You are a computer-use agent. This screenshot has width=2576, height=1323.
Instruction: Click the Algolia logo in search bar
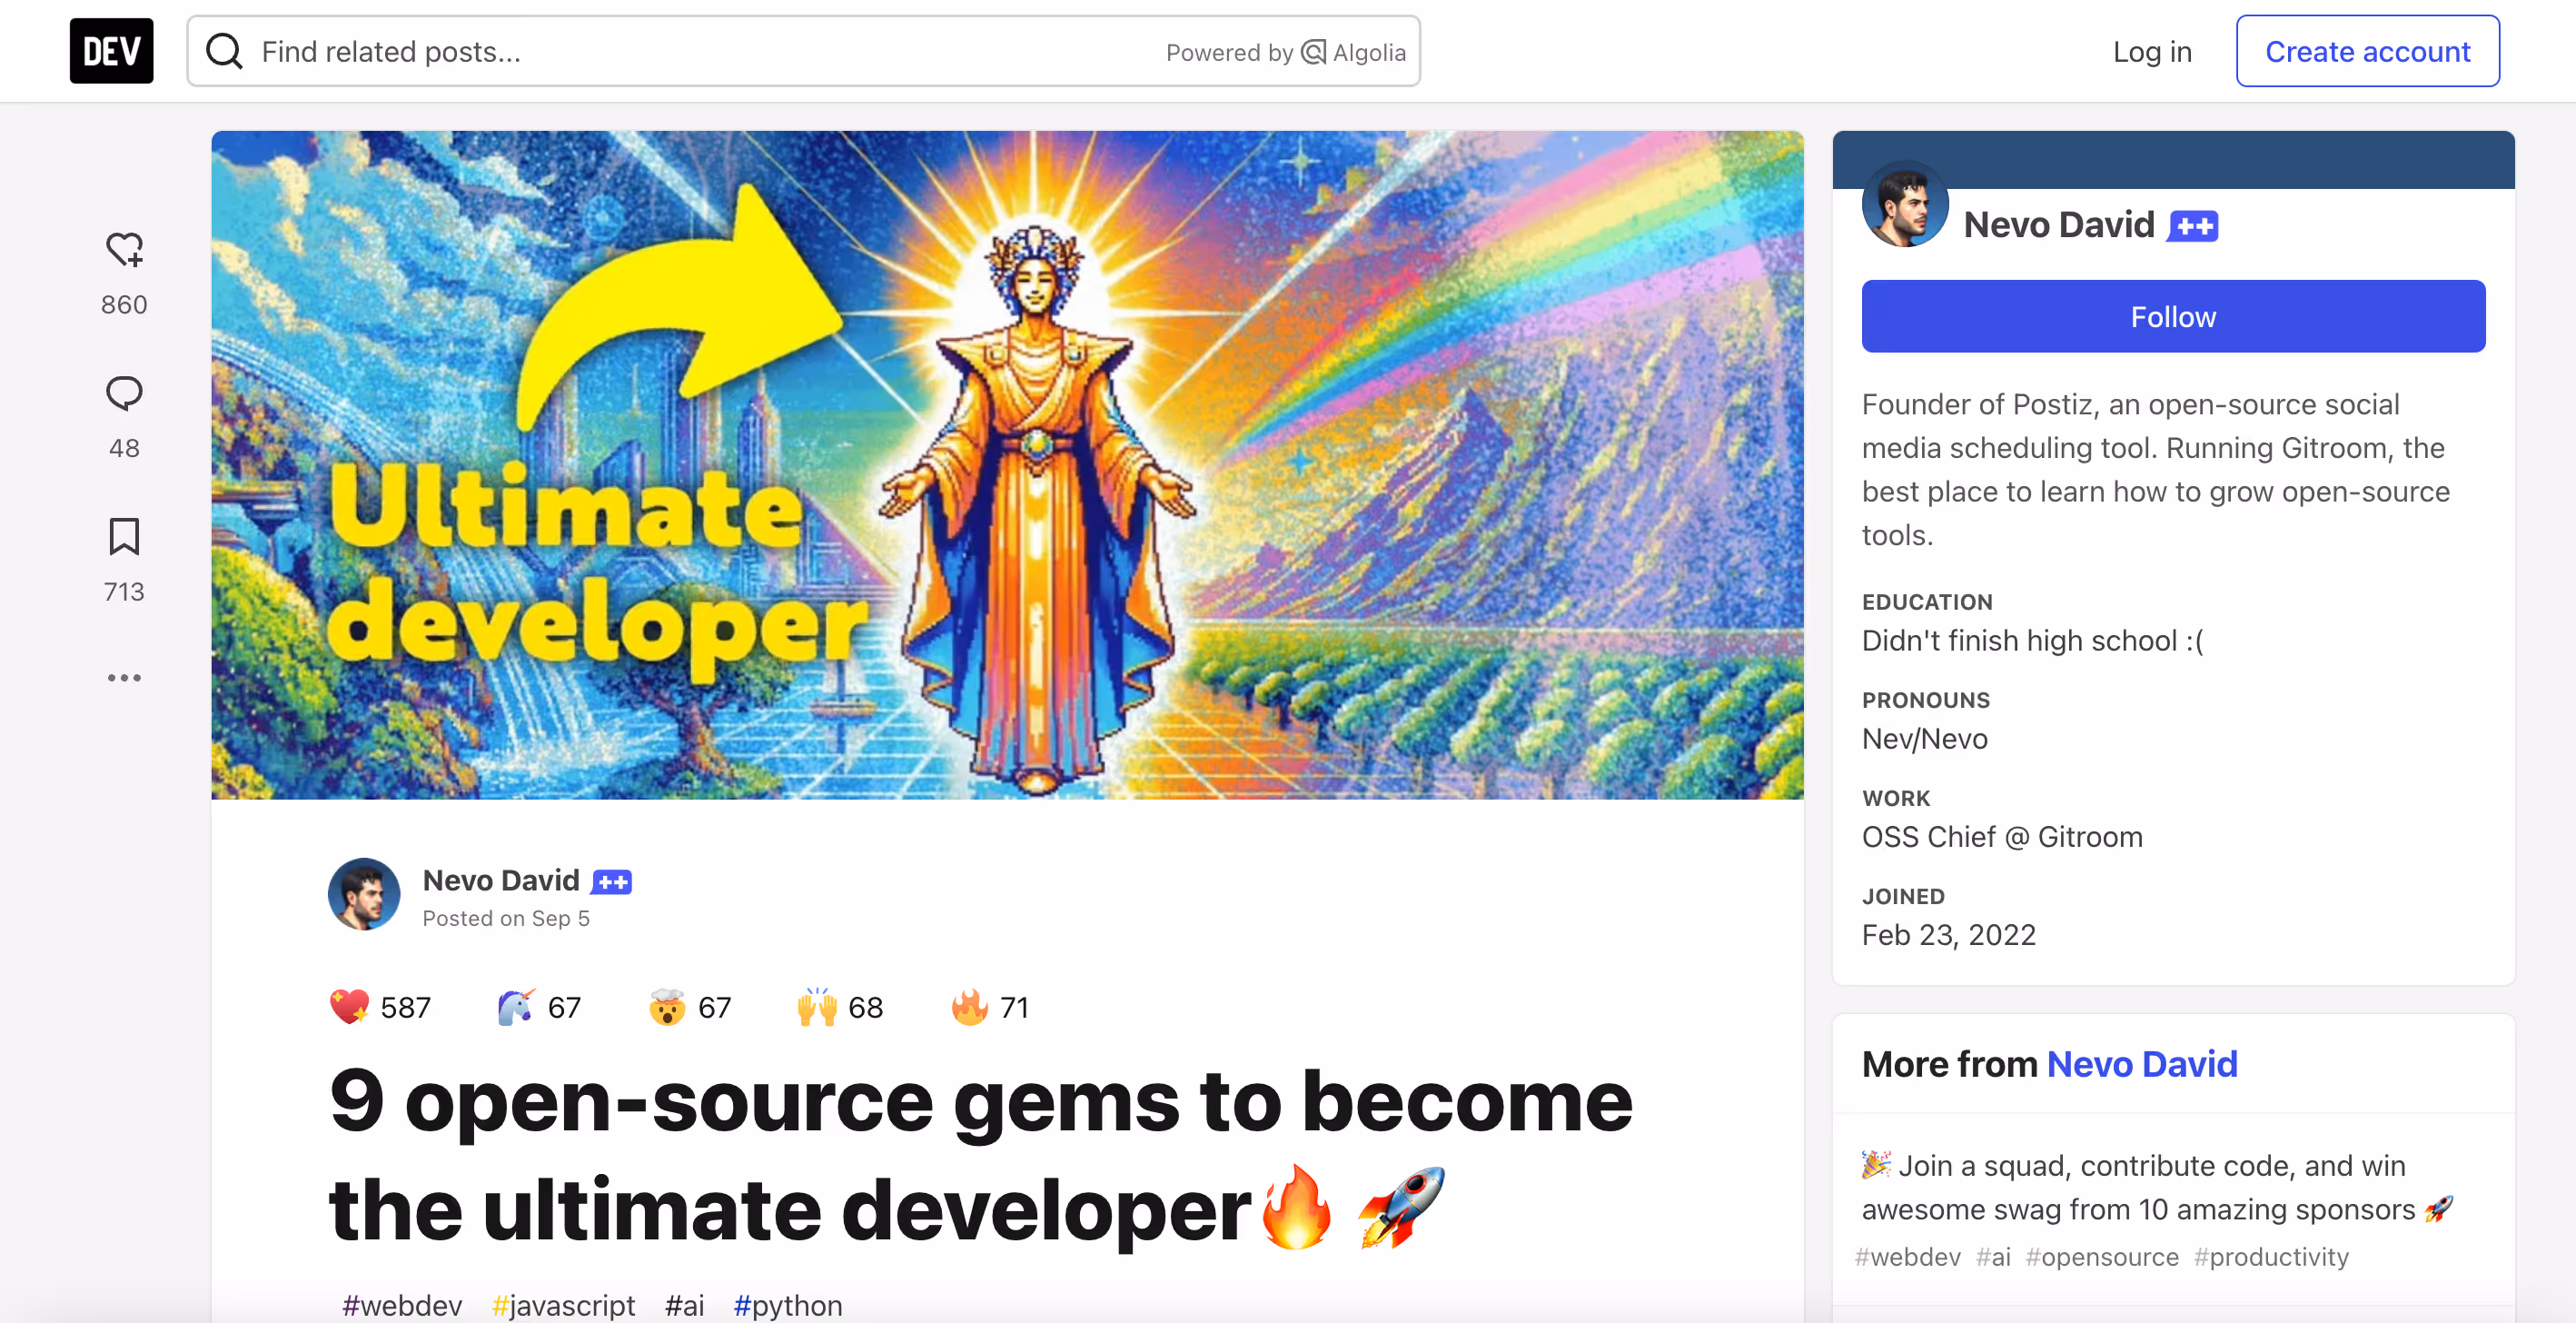click(x=1354, y=52)
